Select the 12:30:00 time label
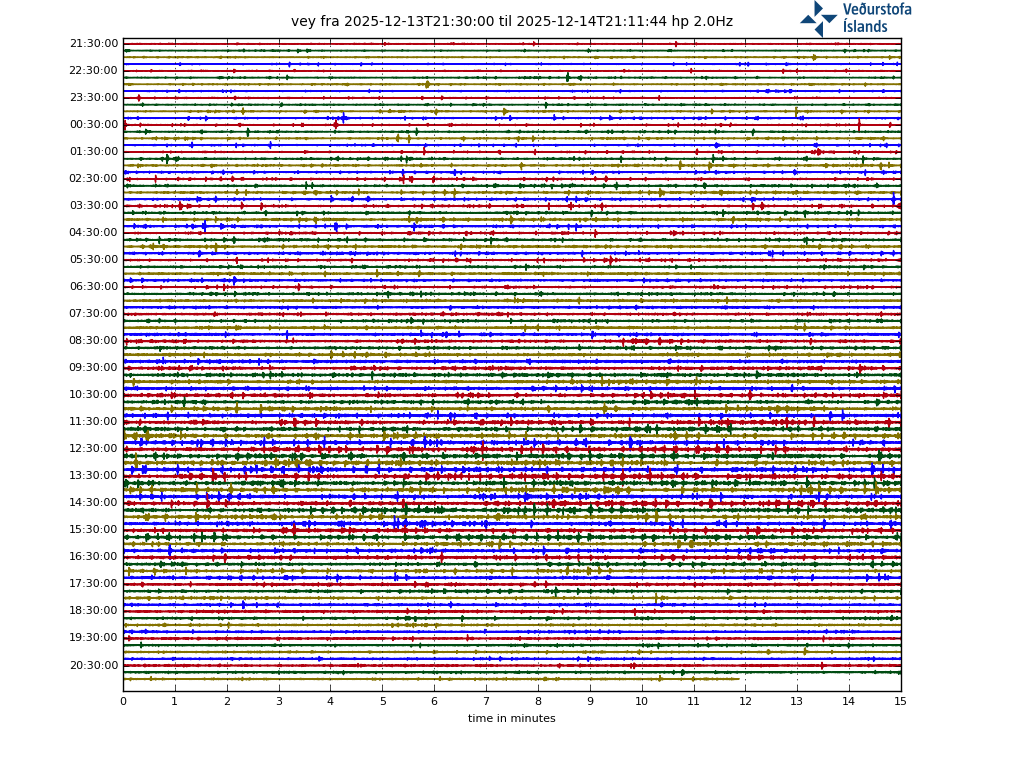The height and width of the screenshot is (768, 1024). (94, 449)
